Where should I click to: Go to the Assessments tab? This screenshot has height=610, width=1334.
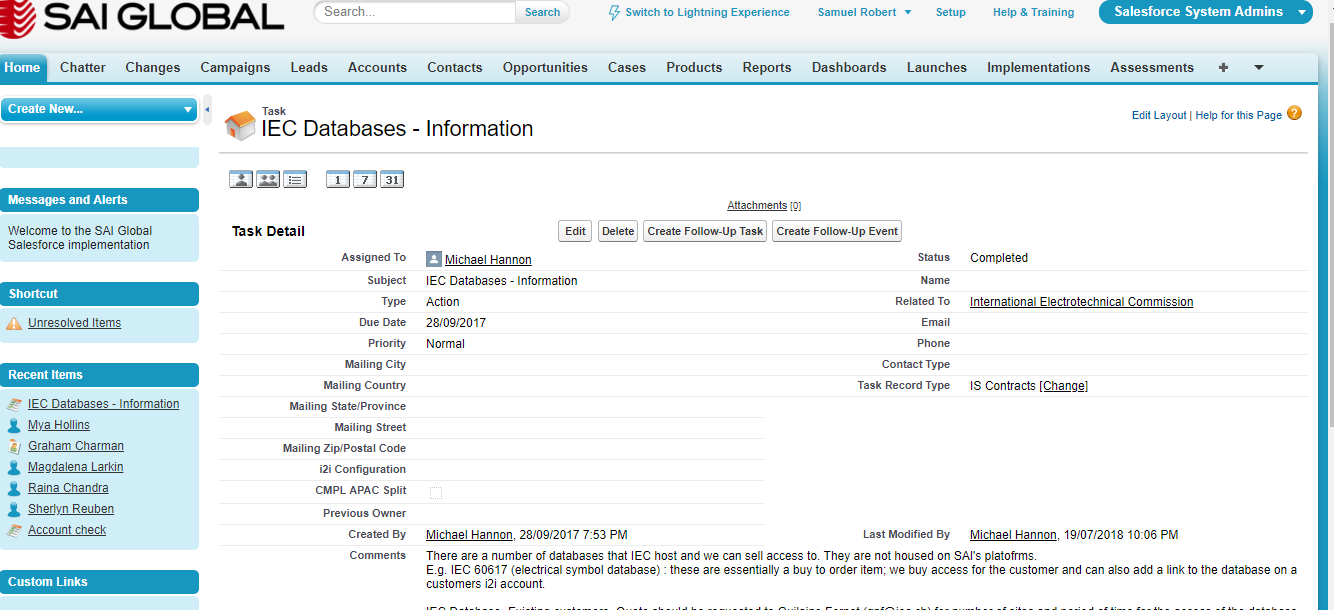point(1152,67)
